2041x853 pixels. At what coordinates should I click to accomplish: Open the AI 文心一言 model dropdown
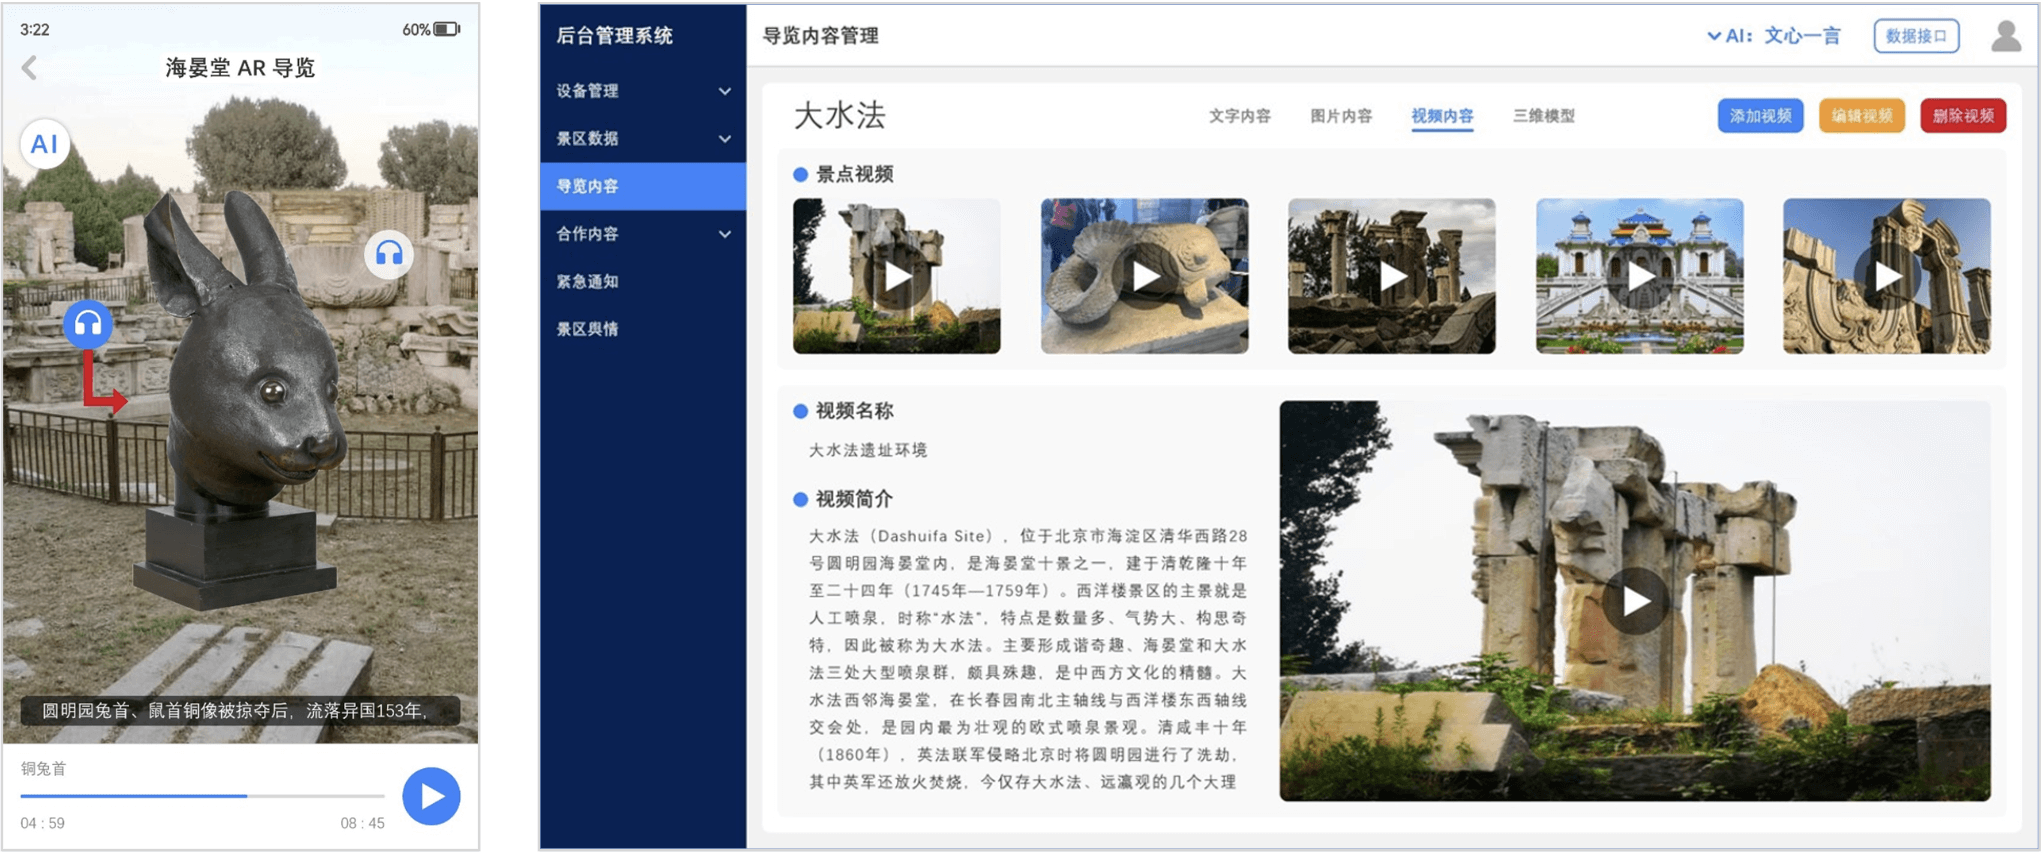click(1774, 36)
